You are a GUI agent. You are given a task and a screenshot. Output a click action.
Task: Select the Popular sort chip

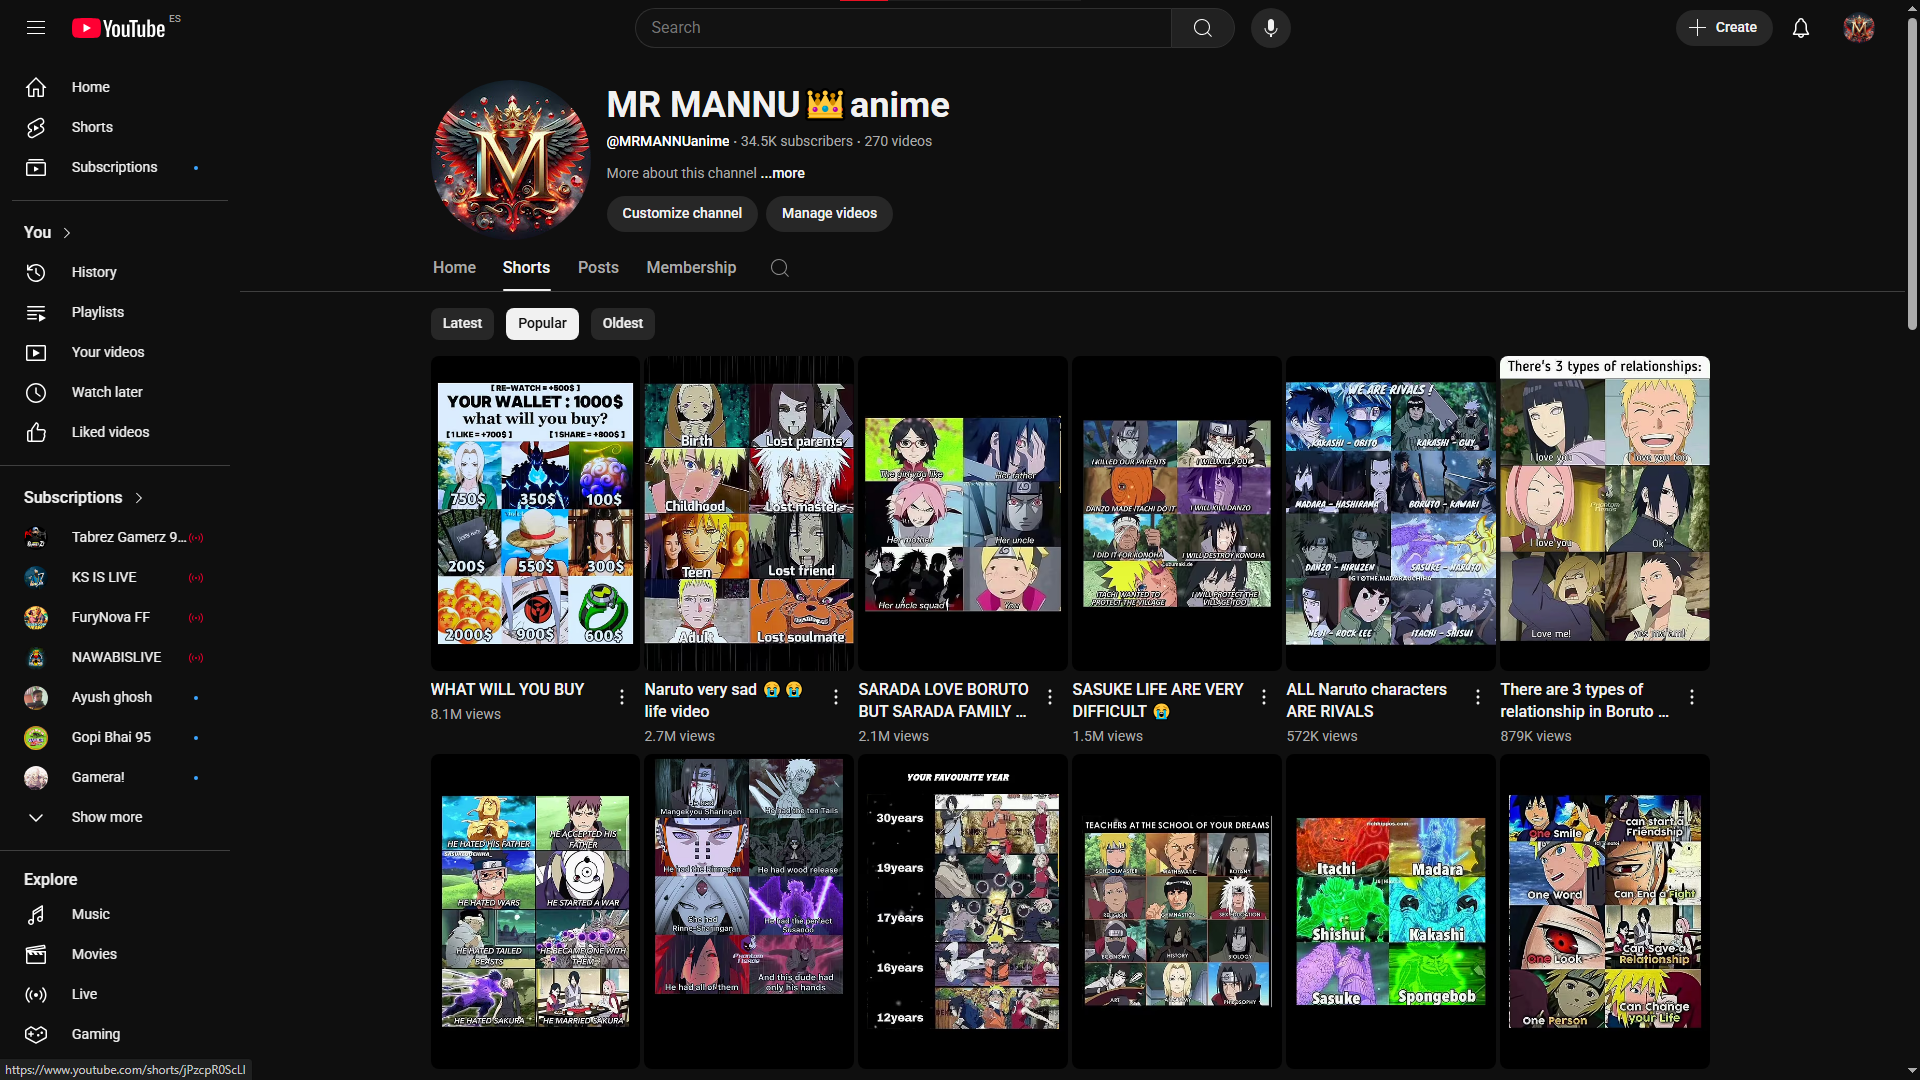[542, 323]
